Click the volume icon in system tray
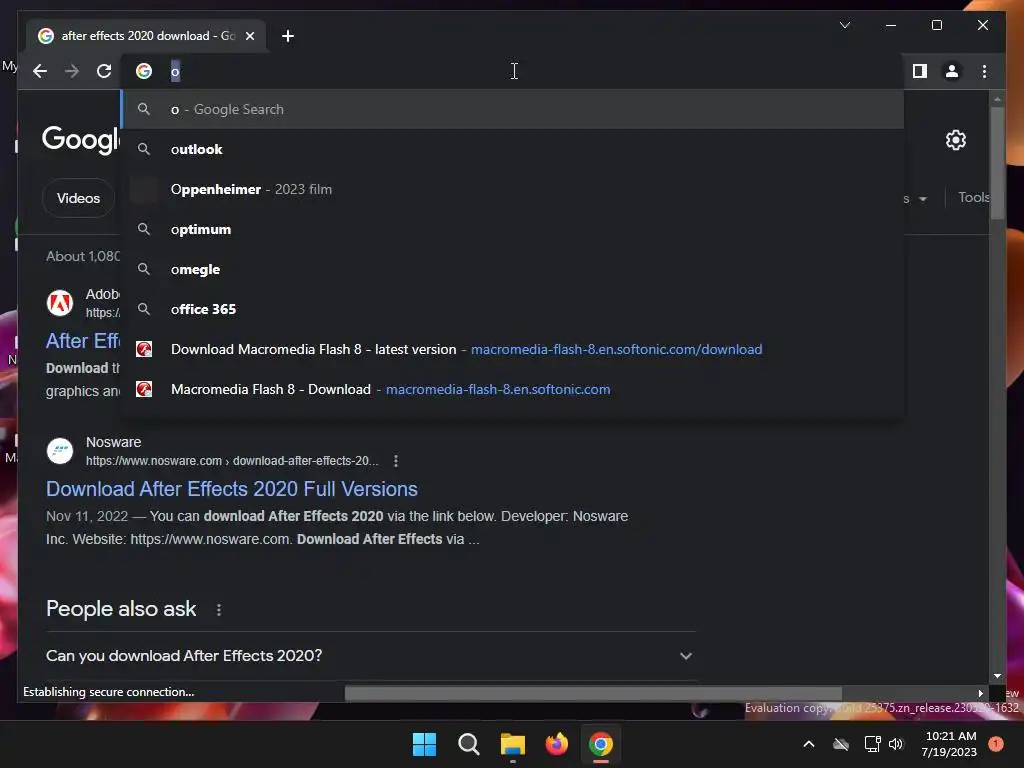Viewport: 1024px width, 768px height. tap(896, 744)
